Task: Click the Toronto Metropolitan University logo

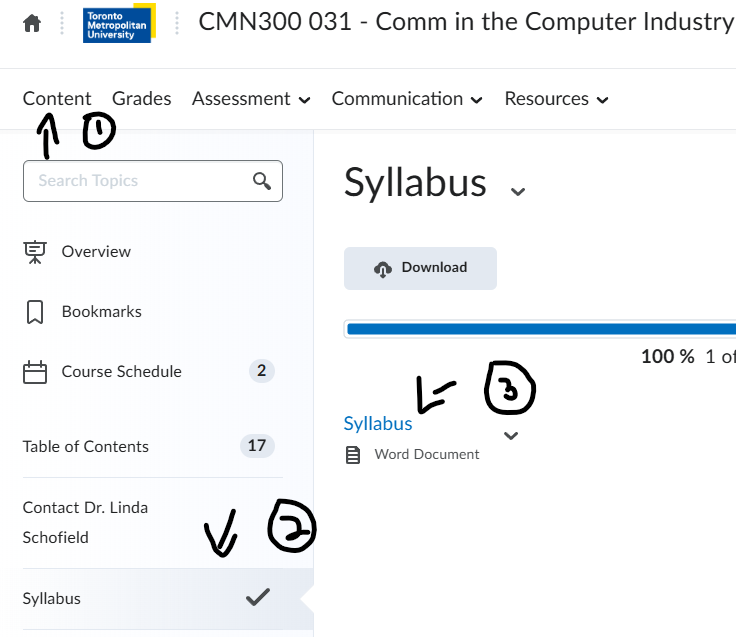Action: coord(118,23)
